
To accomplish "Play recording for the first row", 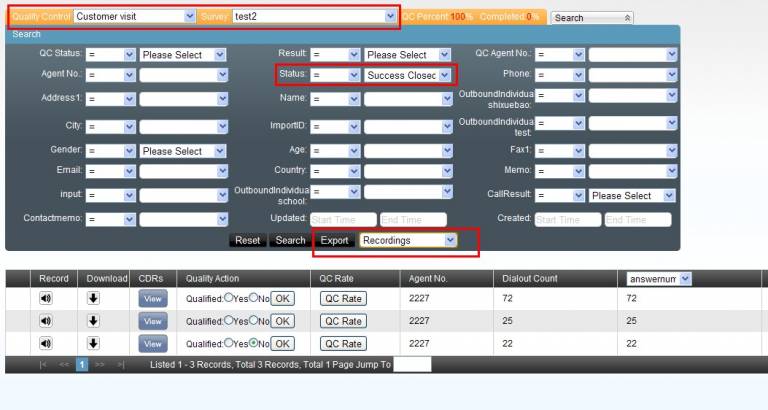I will point(46,298).
